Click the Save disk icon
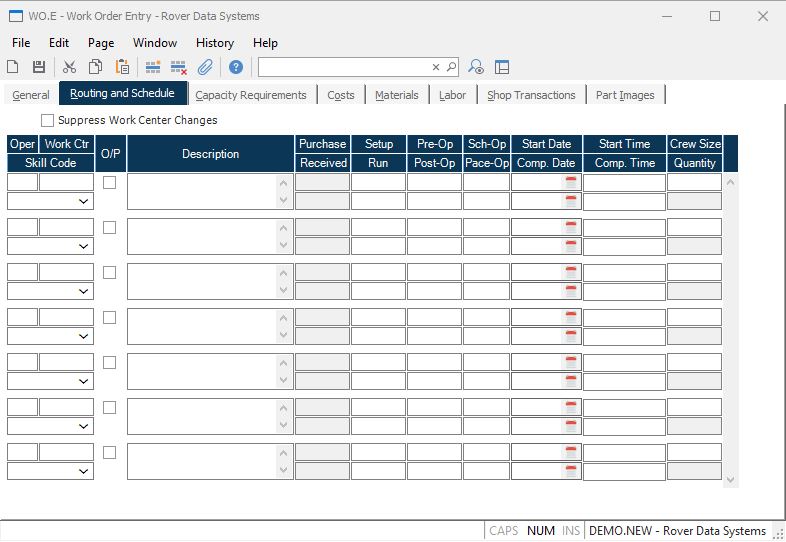Screen dimensions: 786x542 coord(39,67)
